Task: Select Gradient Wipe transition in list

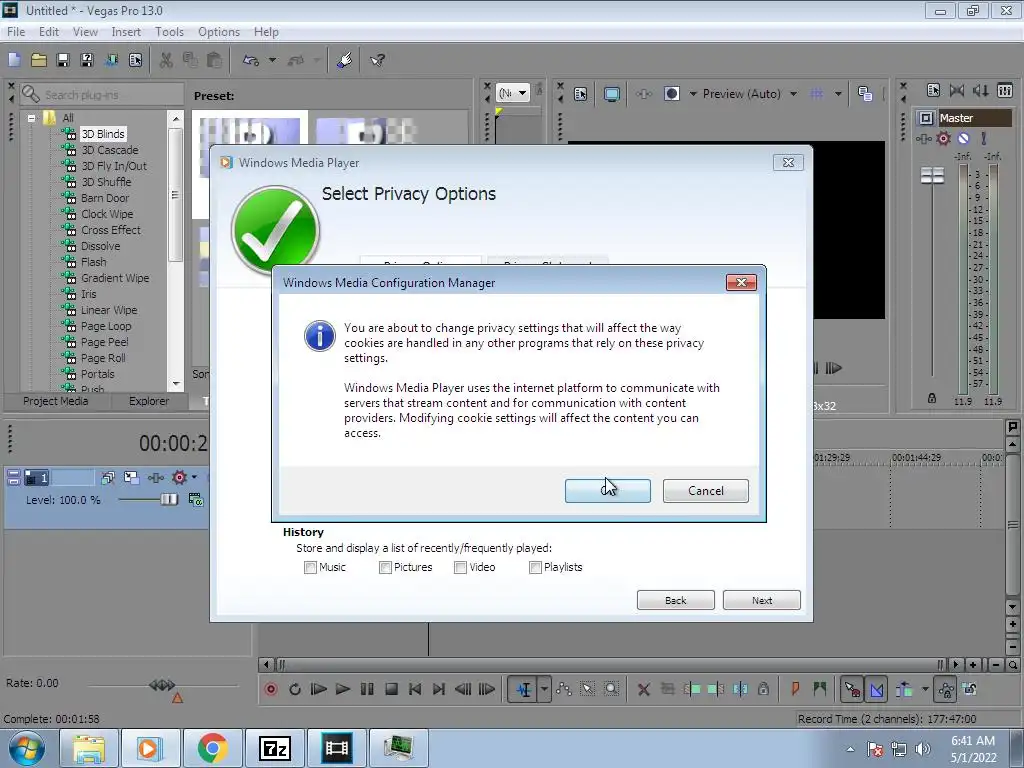Action: [x=115, y=278]
